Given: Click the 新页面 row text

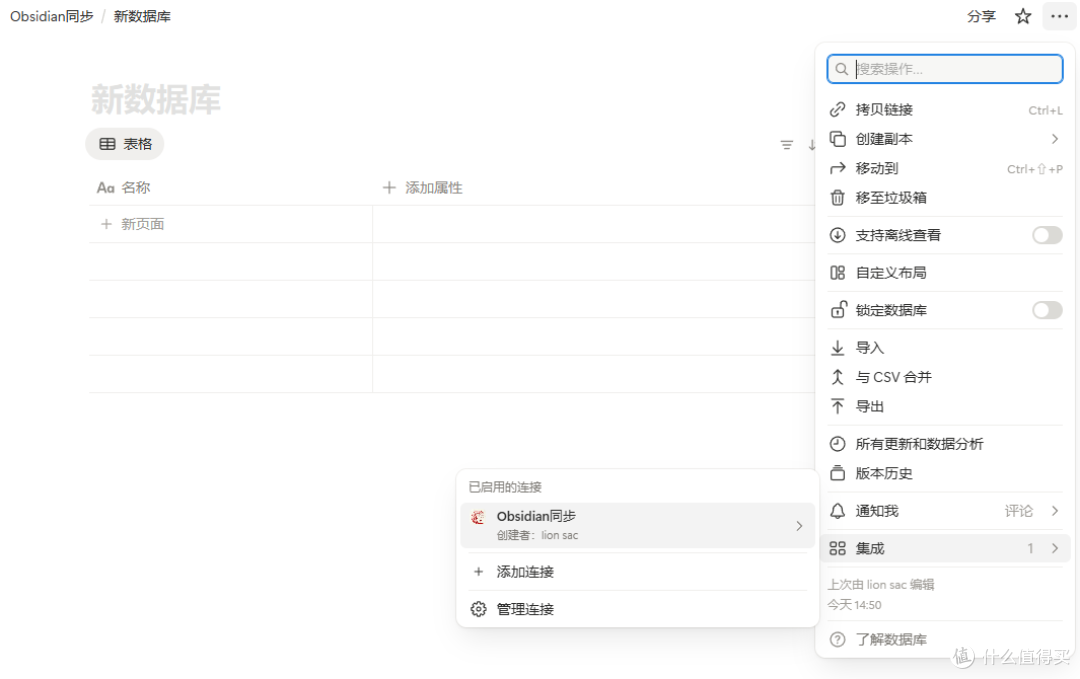Looking at the screenshot, I should click(143, 224).
